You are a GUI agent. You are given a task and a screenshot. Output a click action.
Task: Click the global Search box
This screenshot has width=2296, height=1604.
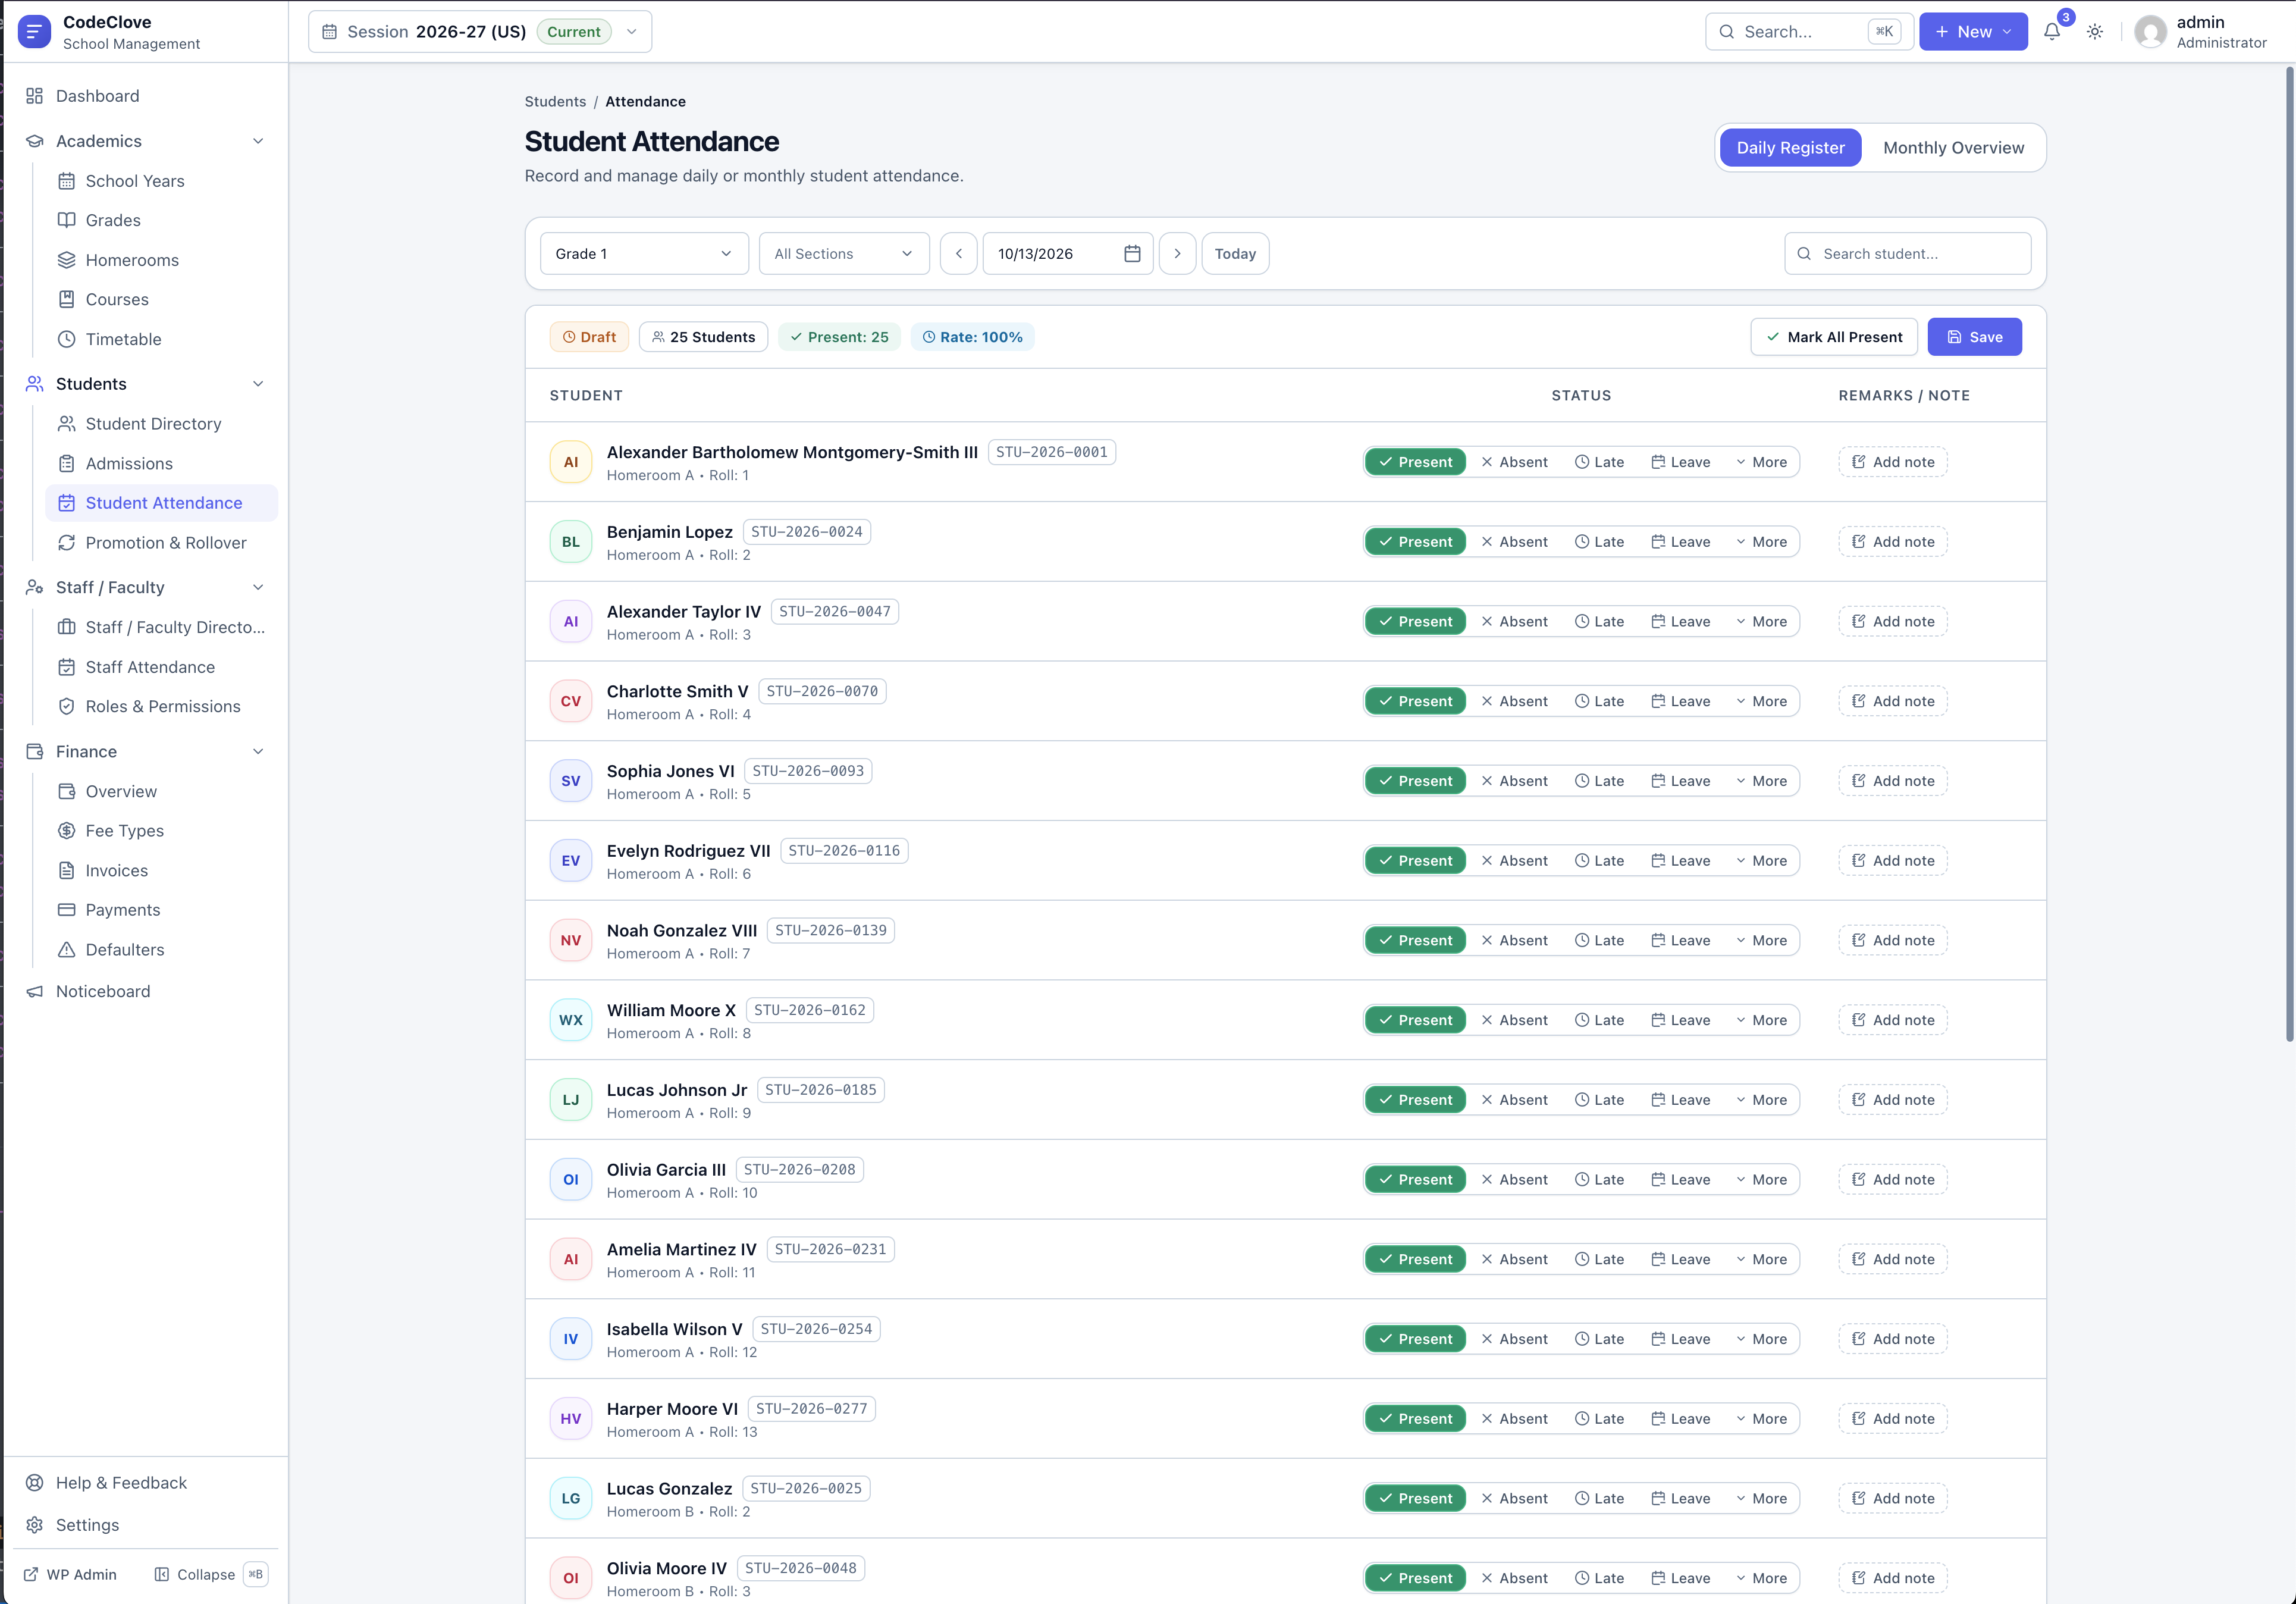click(1809, 32)
